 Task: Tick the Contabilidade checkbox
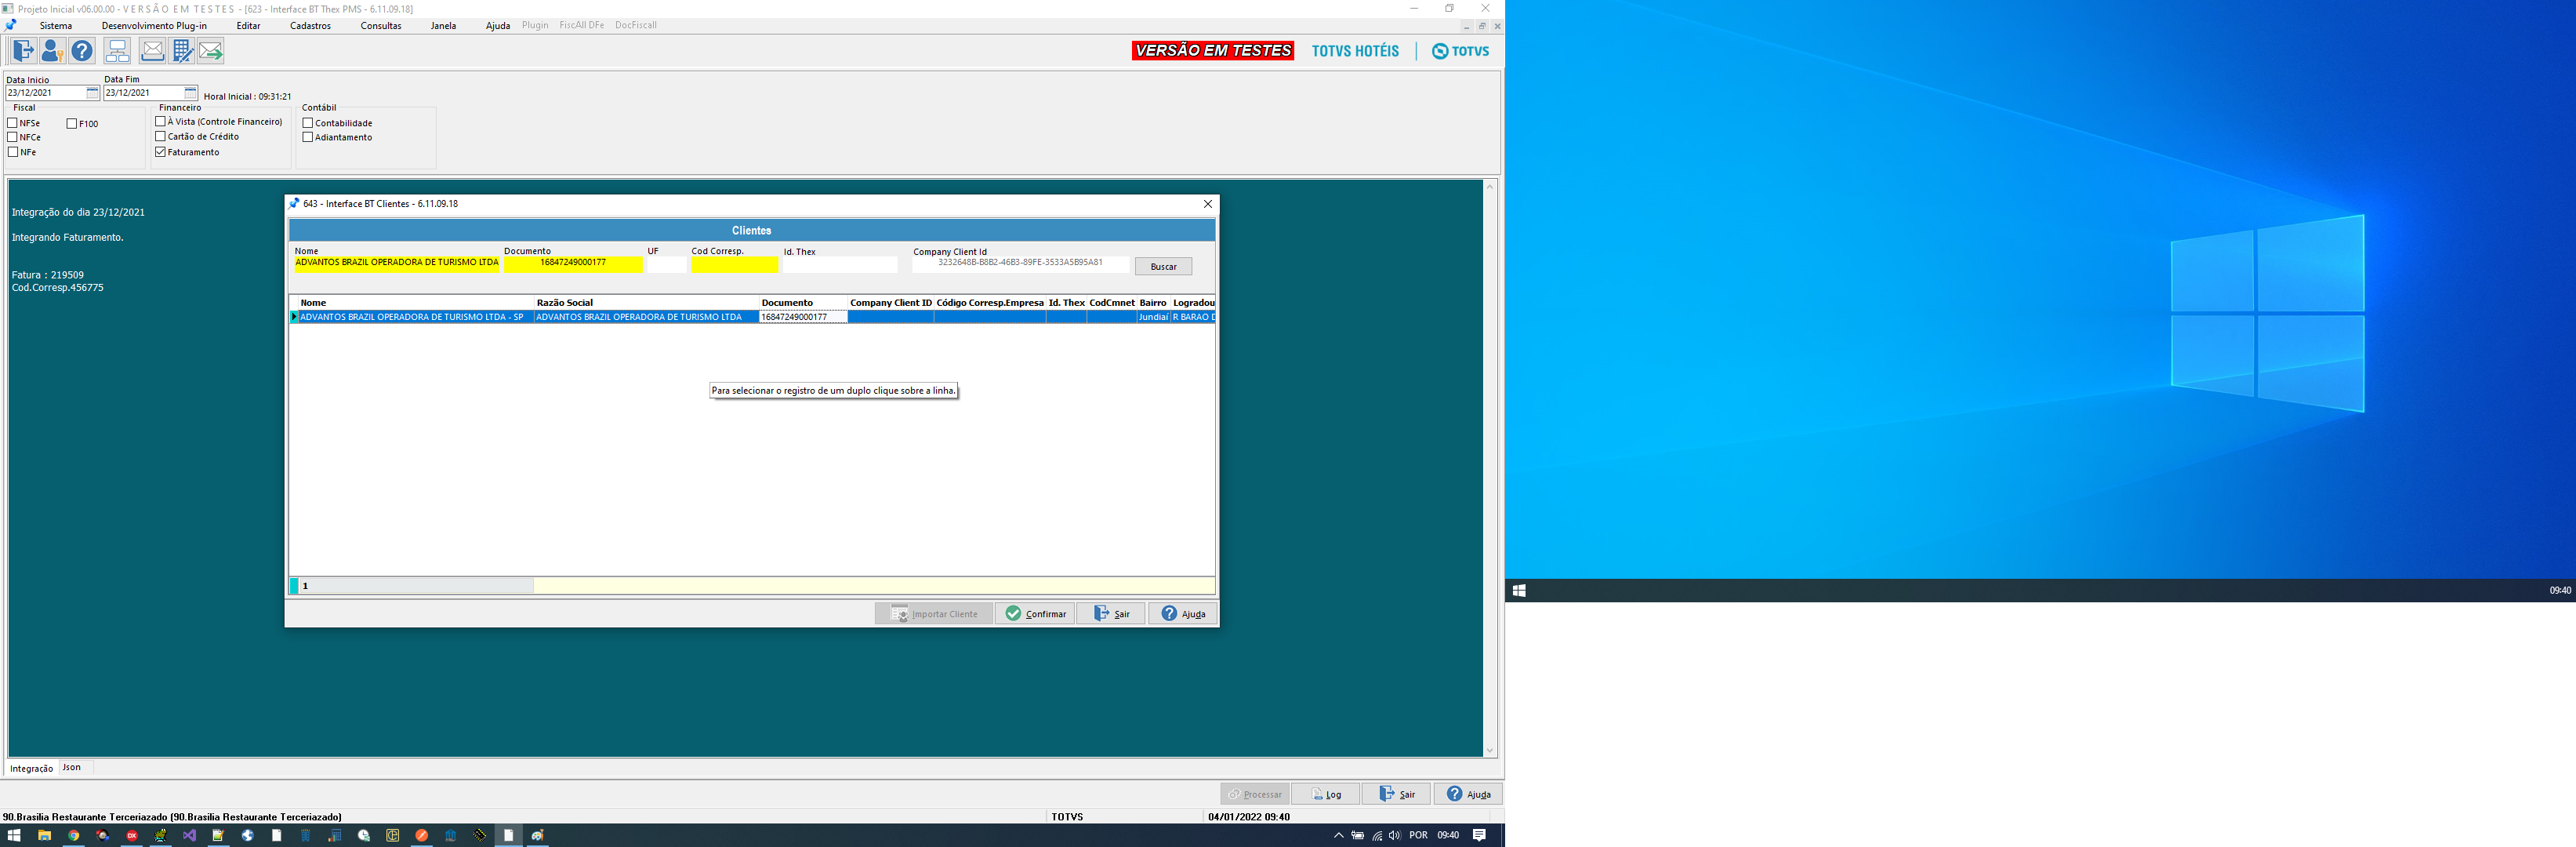[x=308, y=123]
